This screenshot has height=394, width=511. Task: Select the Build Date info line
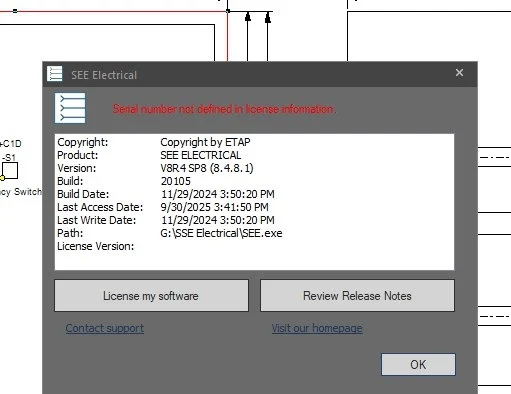[x=166, y=194]
